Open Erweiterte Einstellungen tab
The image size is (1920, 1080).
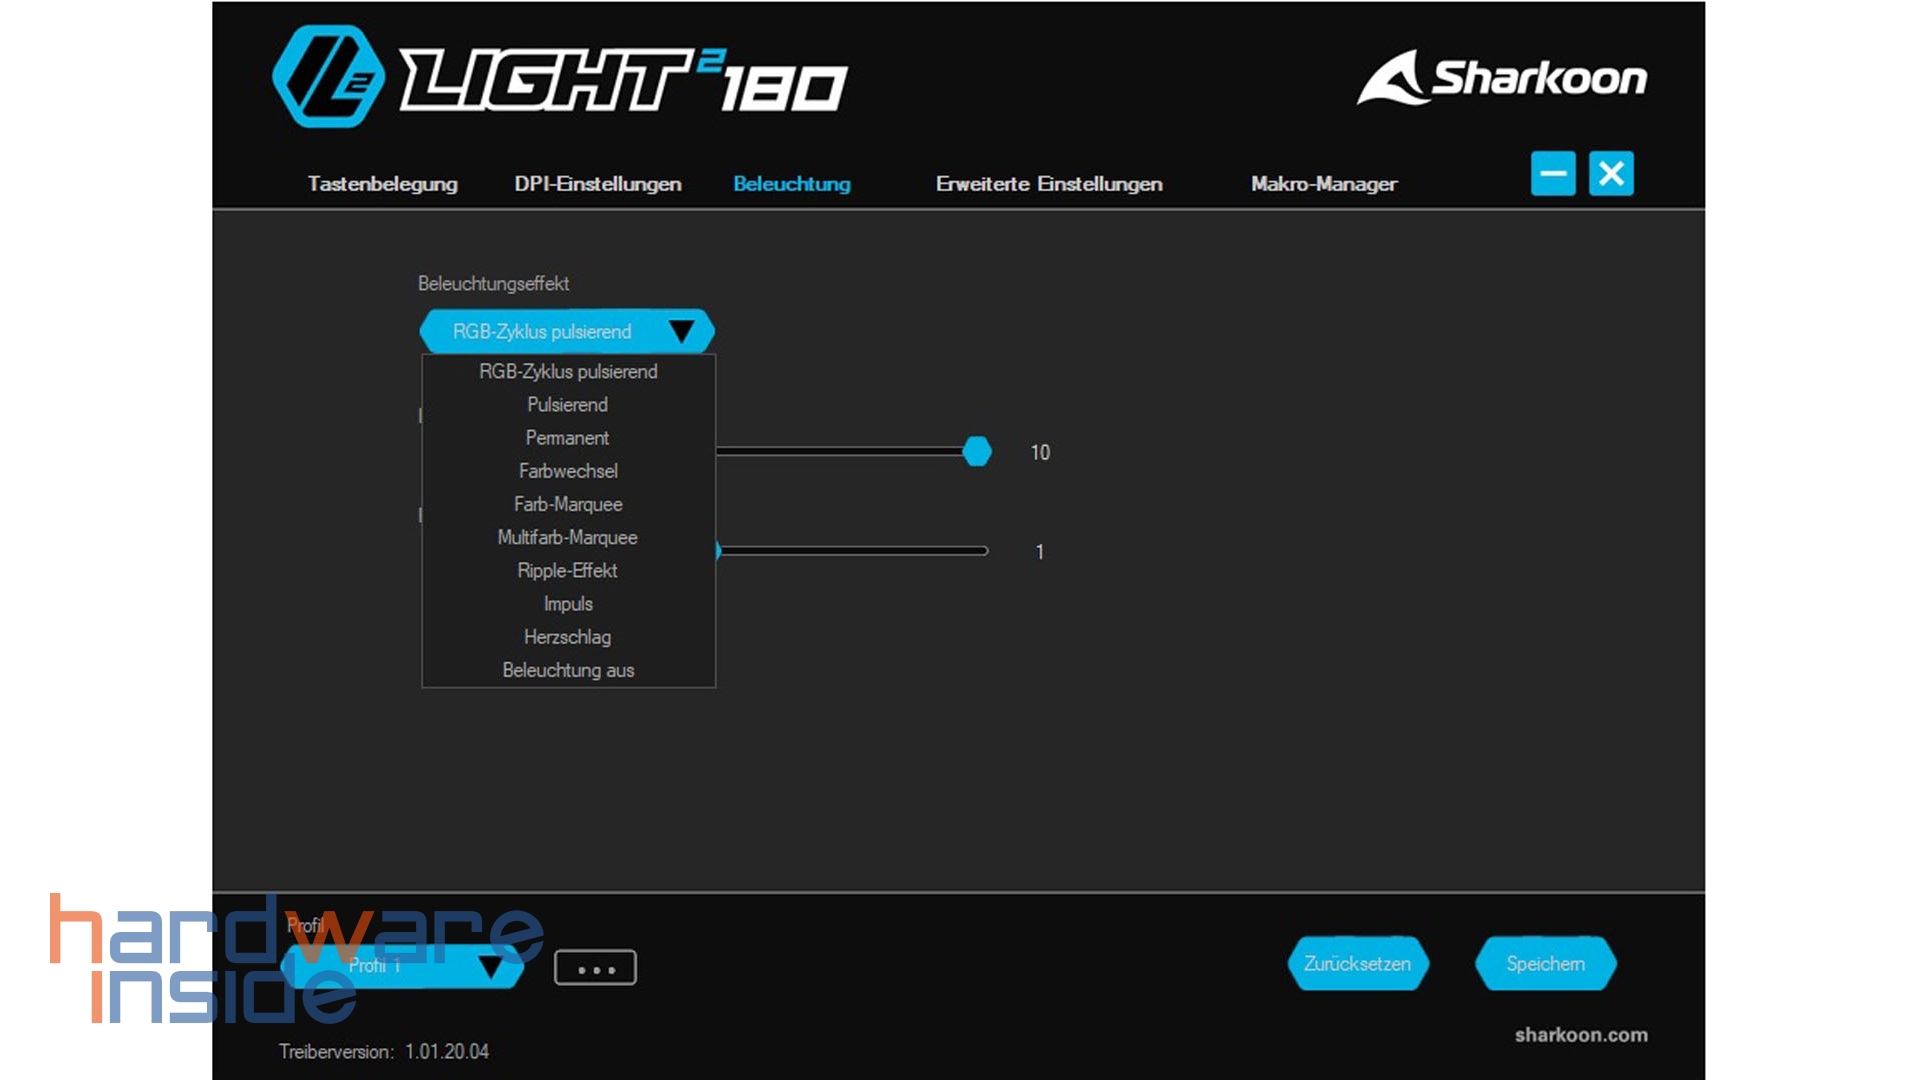(x=1049, y=184)
